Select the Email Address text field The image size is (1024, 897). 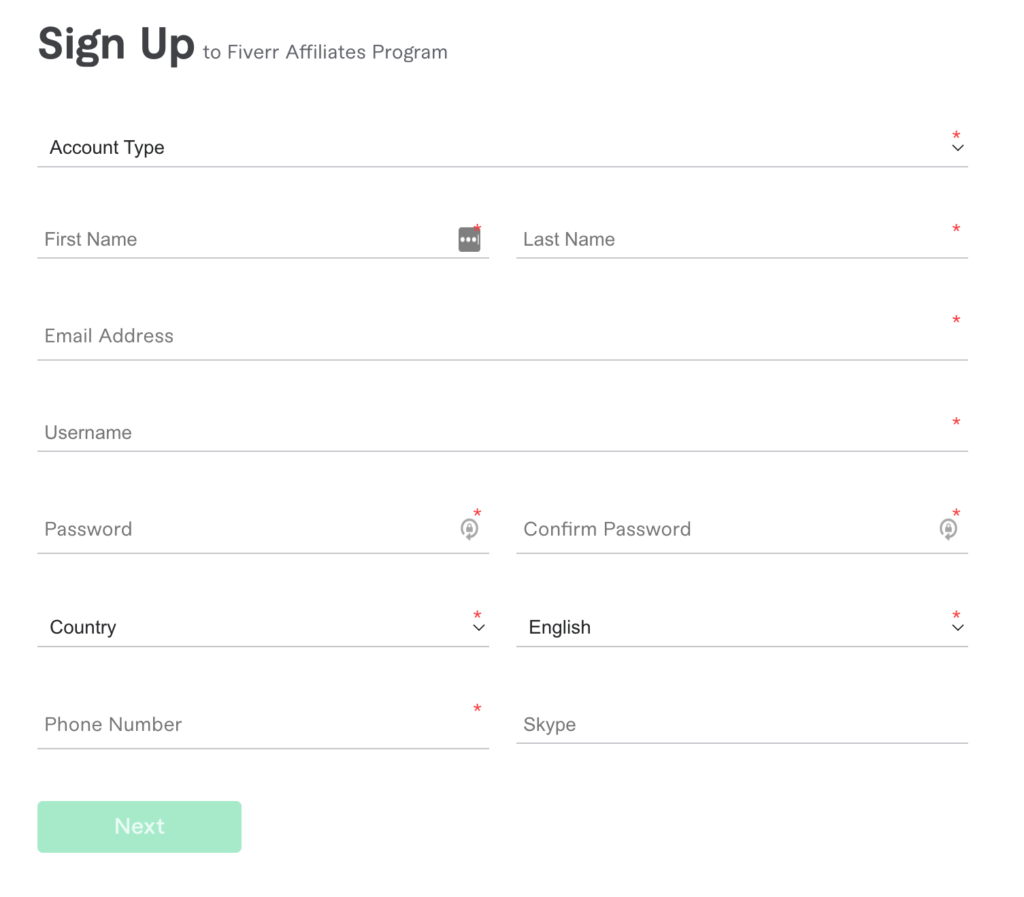click(x=500, y=337)
